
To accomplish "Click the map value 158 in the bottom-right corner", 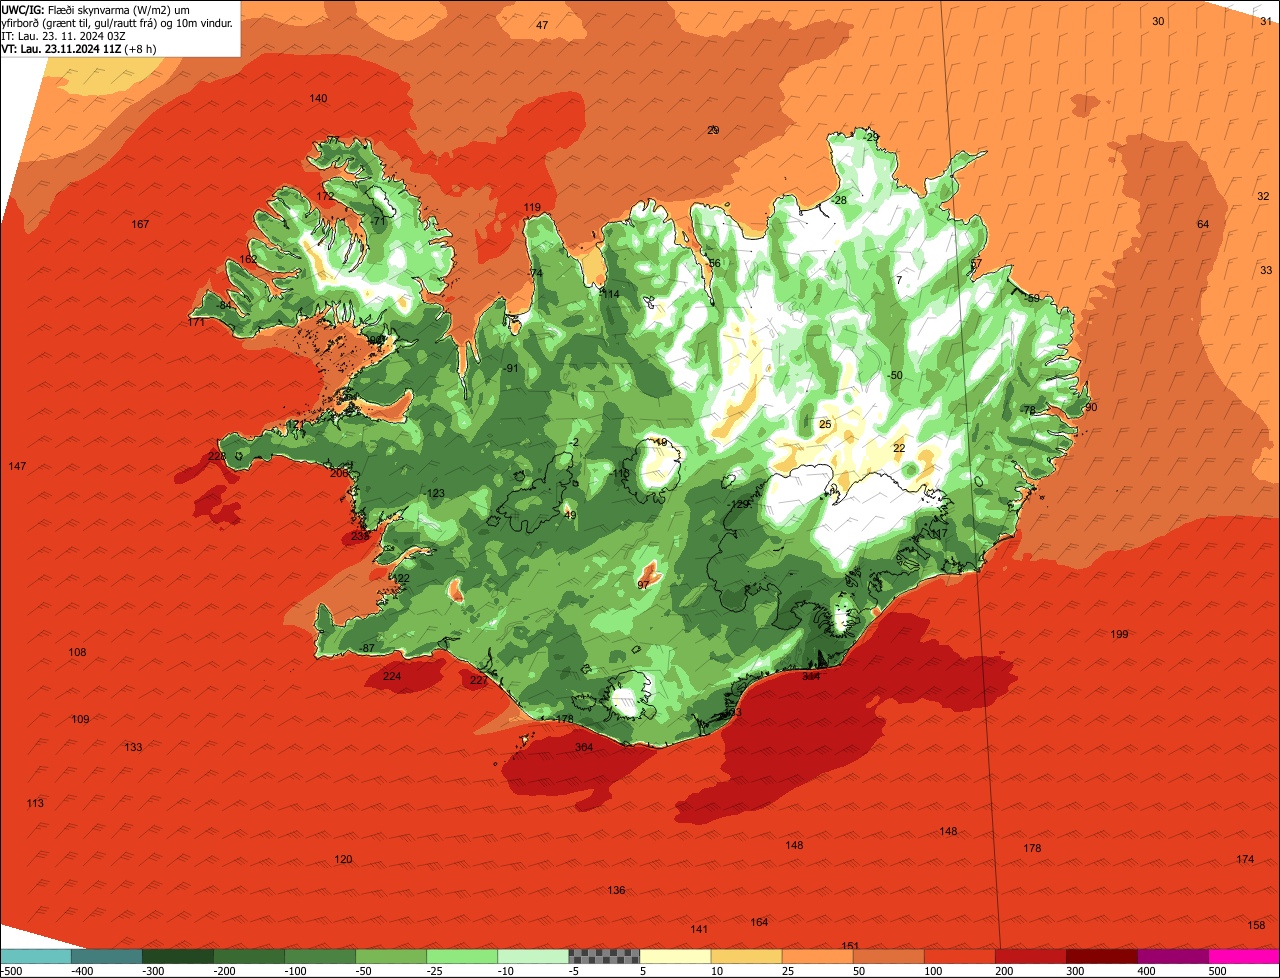I will tap(1257, 925).
